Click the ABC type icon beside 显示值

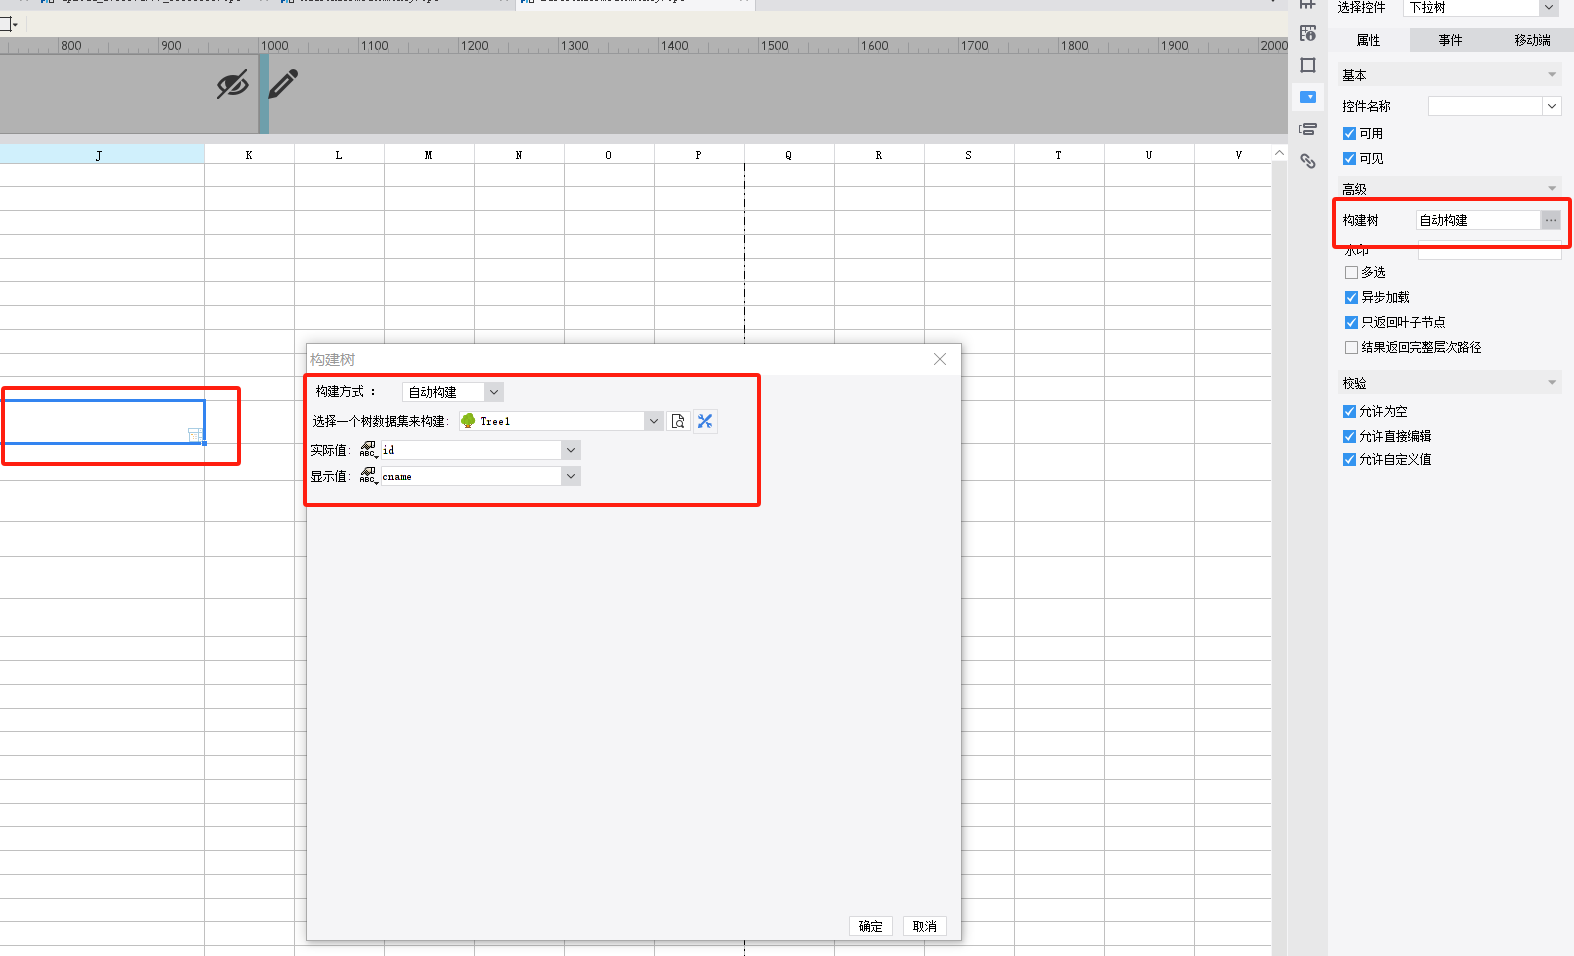368,476
